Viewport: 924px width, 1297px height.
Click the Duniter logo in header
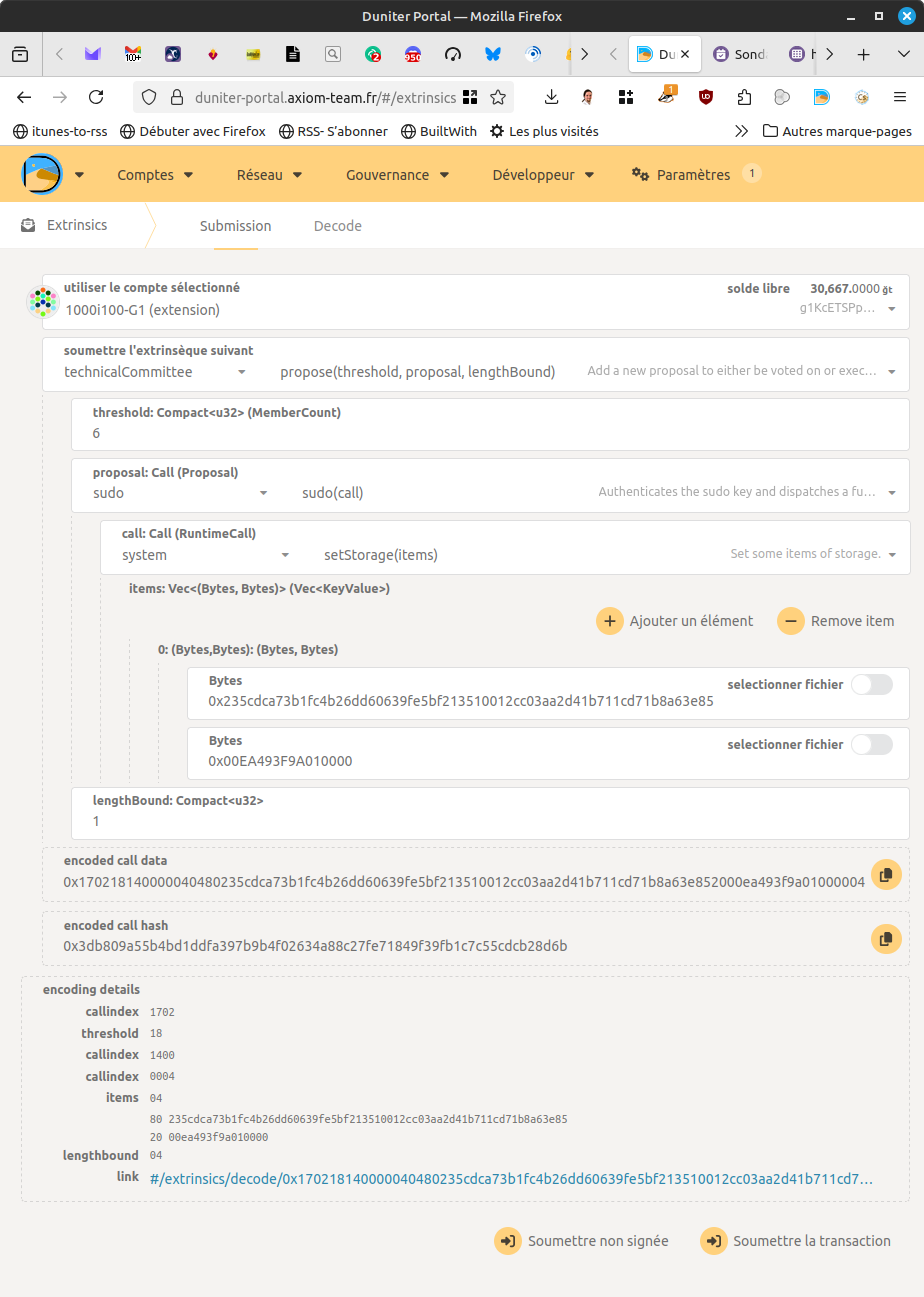(43, 175)
